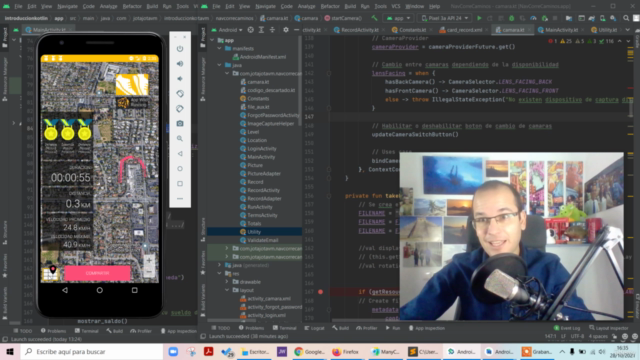
Task: Open the Refactor menu in right window
Action: click(x=330, y=7)
